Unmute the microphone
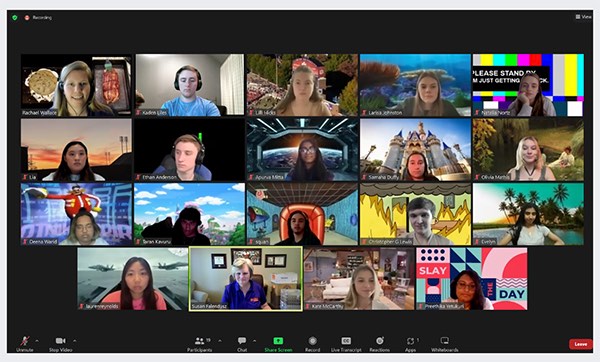The width and height of the screenshot is (600, 362). click(25, 343)
